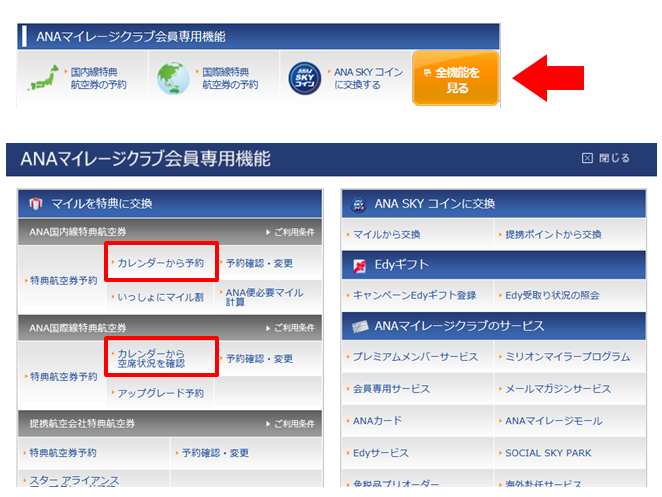The image size is (662, 497).
Task: Open 国内線特典航空券の予約 link
Action: coord(98,79)
